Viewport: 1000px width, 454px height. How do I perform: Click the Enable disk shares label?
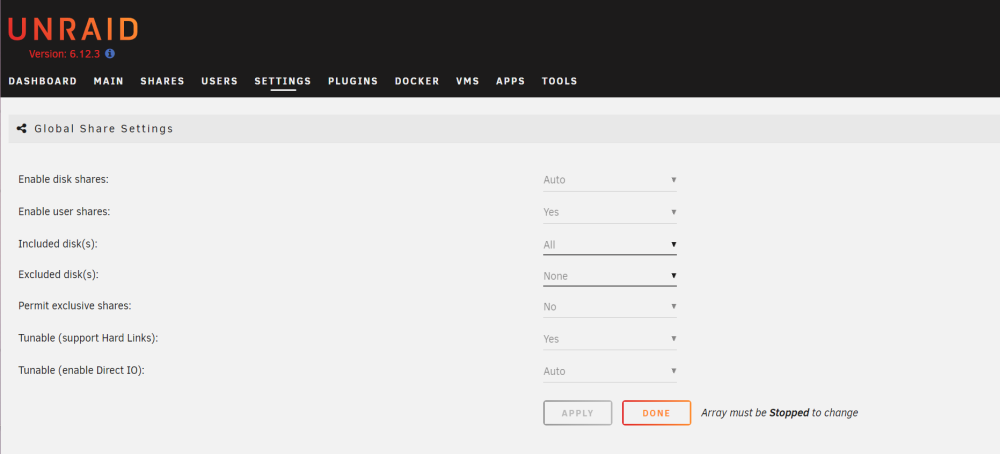coord(64,179)
